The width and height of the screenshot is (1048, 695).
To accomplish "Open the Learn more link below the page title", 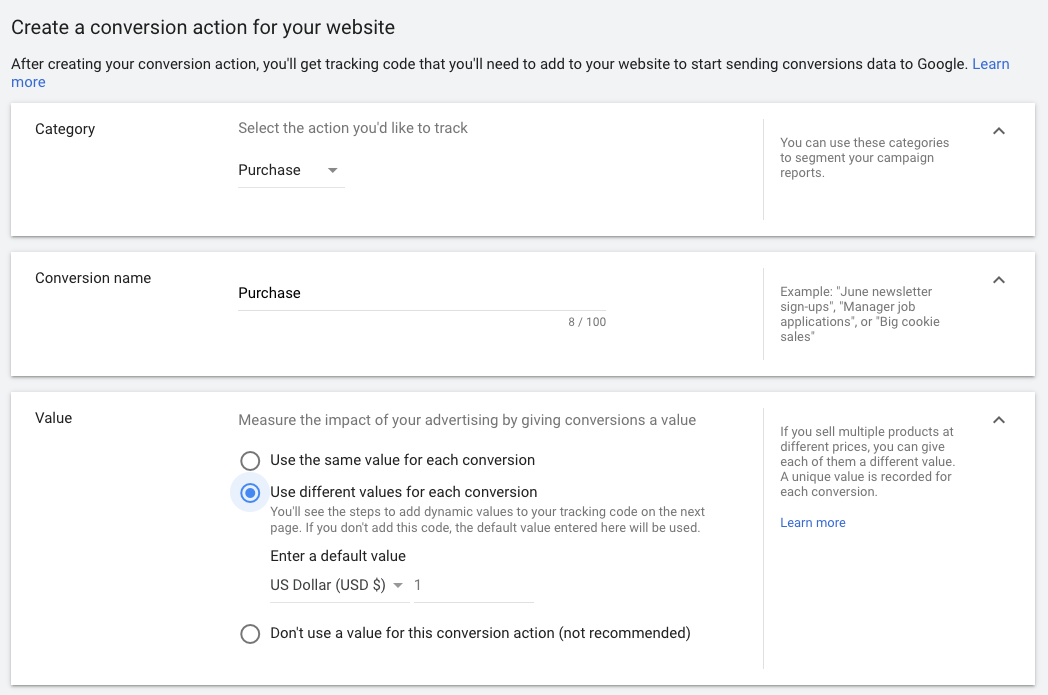I will [991, 63].
